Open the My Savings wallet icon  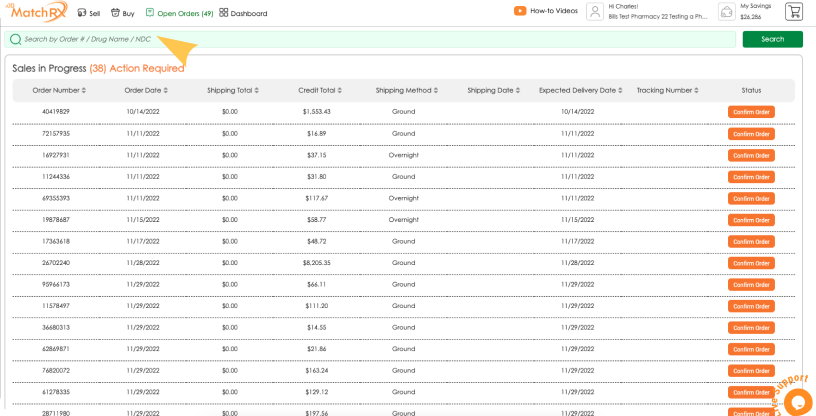725,12
